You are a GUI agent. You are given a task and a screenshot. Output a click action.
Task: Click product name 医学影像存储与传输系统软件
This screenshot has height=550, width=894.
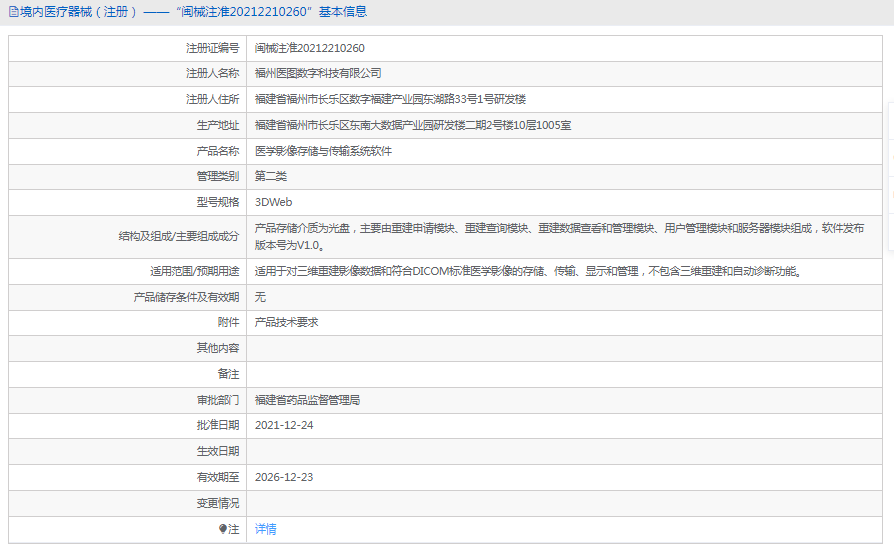coord(323,151)
